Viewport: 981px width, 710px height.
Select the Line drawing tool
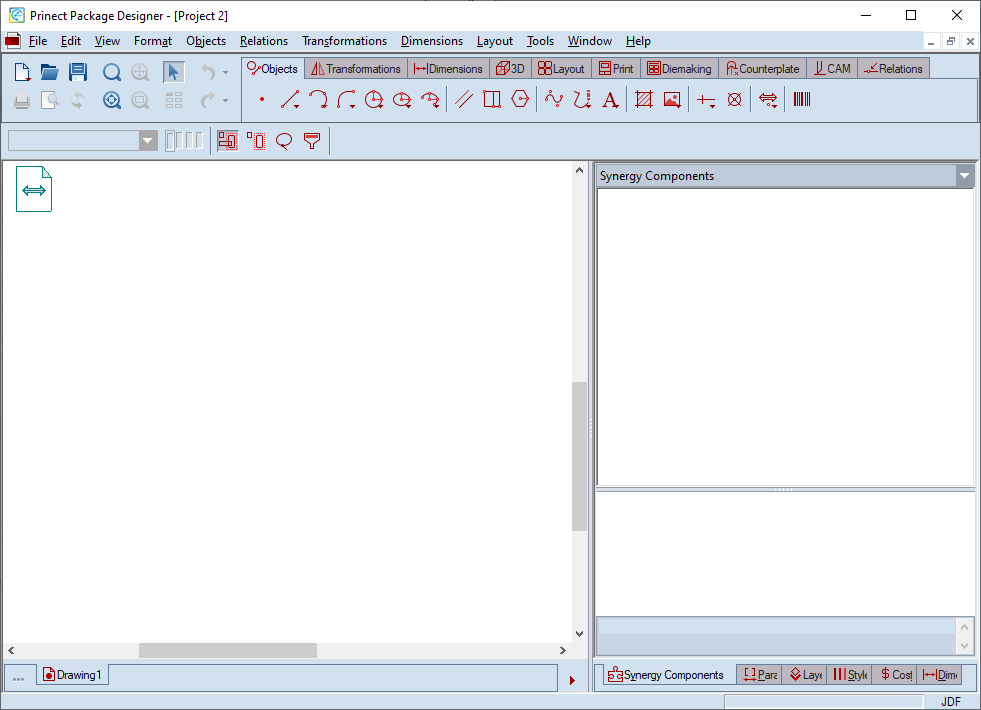290,99
